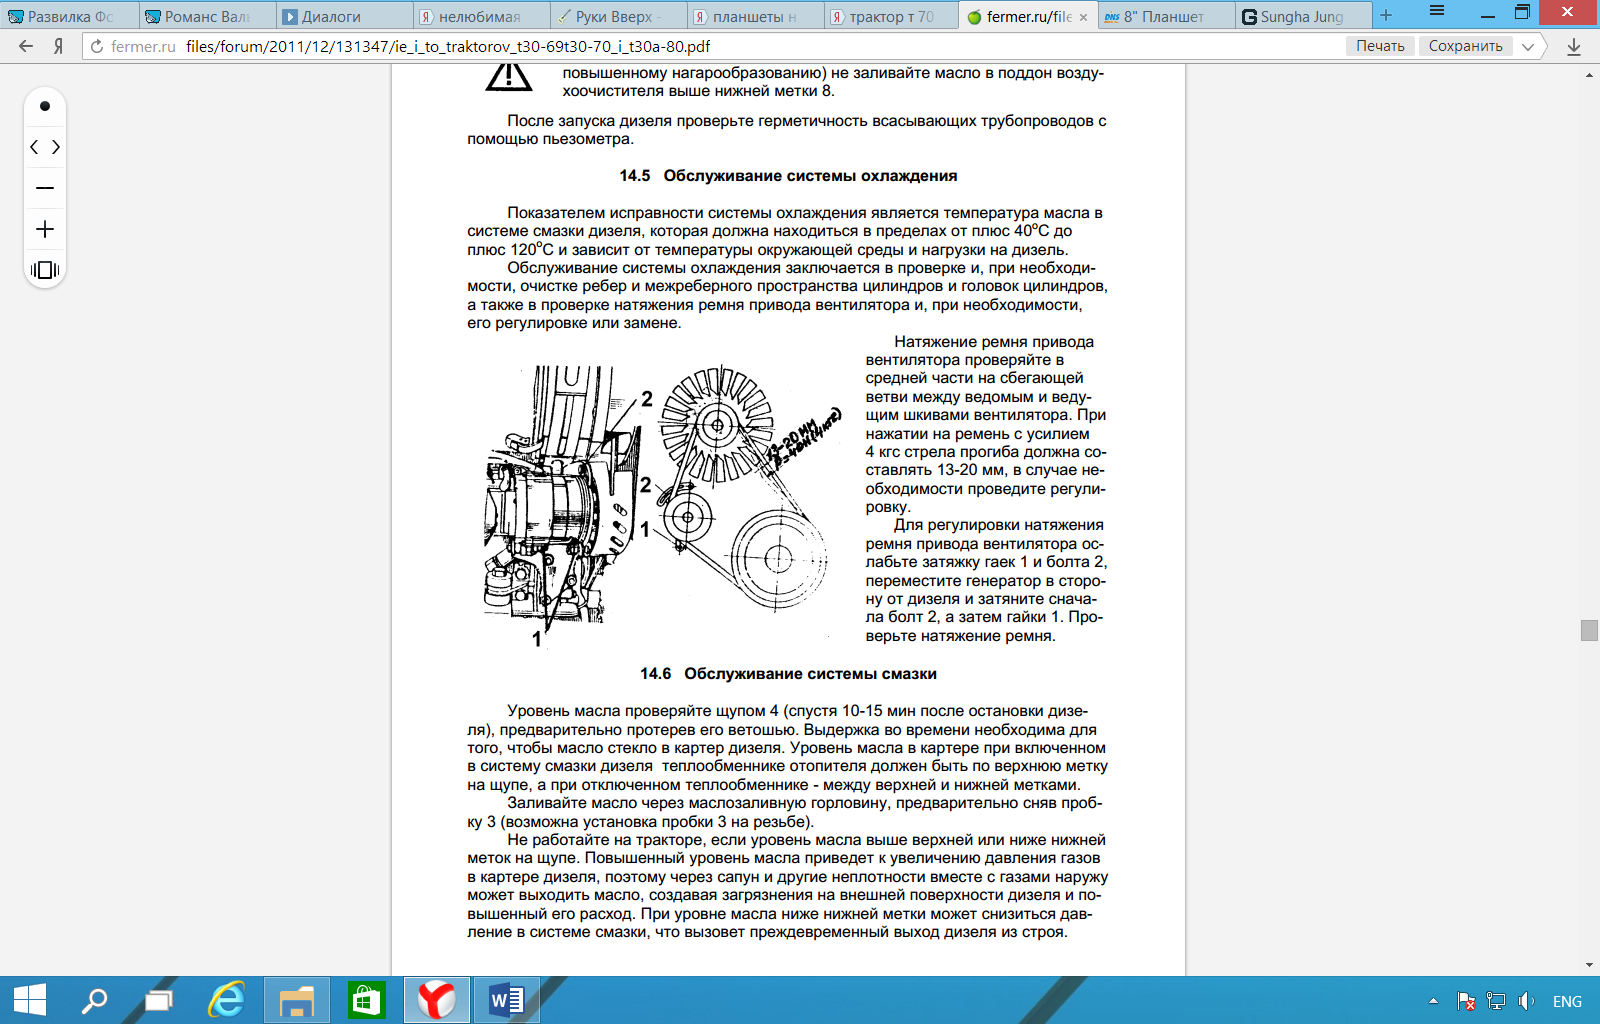Launch Internet Explorer from taskbar

tap(227, 1000)
